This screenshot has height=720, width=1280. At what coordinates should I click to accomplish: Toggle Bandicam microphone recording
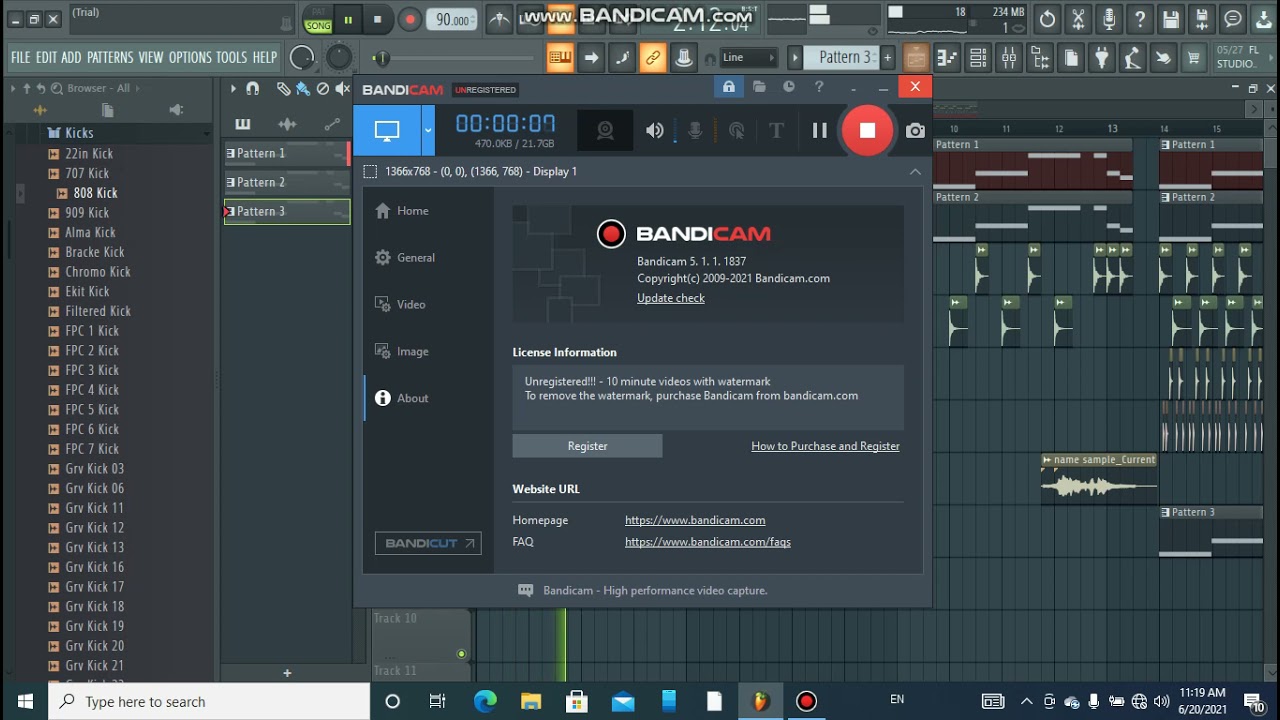695,130
